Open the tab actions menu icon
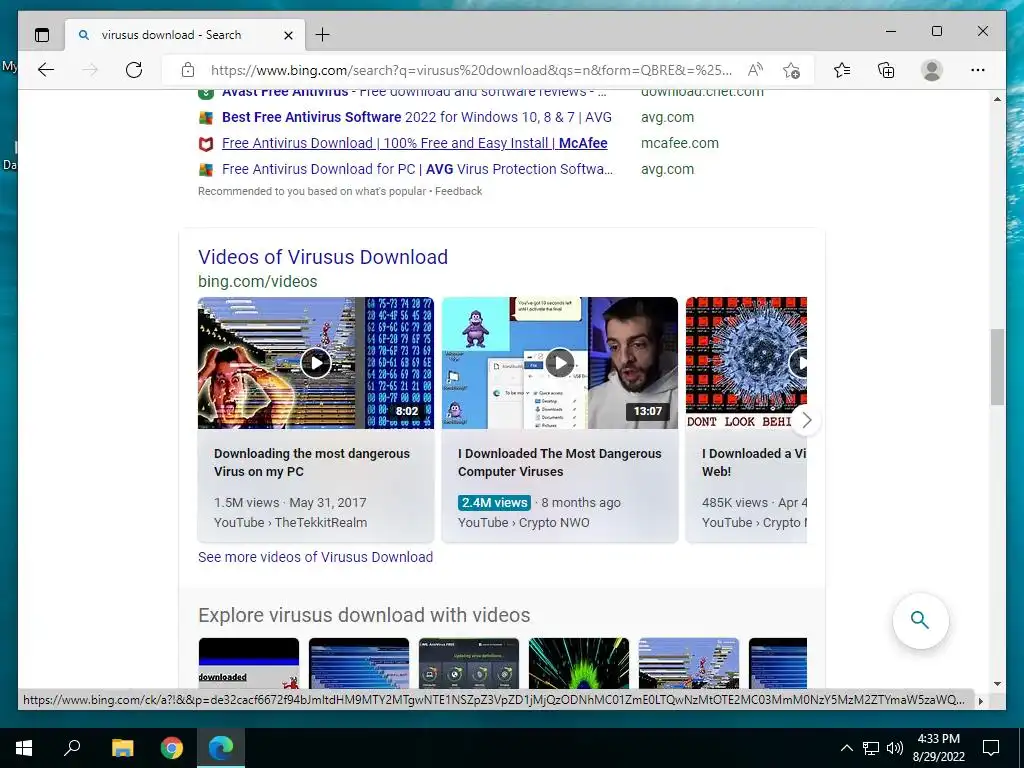1024x768 pixels. pos(42,35)
